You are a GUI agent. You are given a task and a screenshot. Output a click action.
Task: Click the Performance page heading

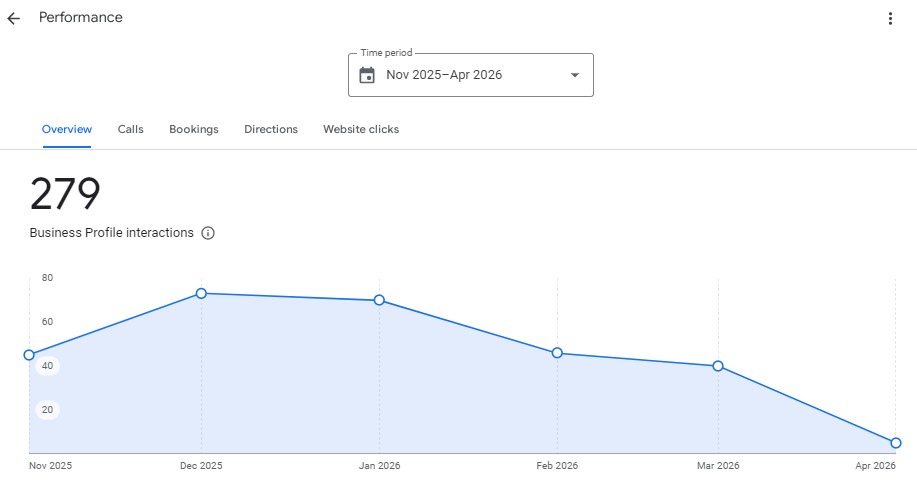81,18
